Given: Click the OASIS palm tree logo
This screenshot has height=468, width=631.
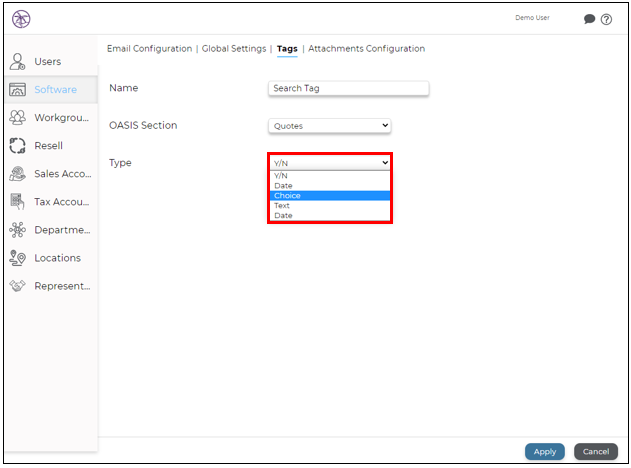Looking at the screenshot, I should pyautogui.click(x=21, y=19).
